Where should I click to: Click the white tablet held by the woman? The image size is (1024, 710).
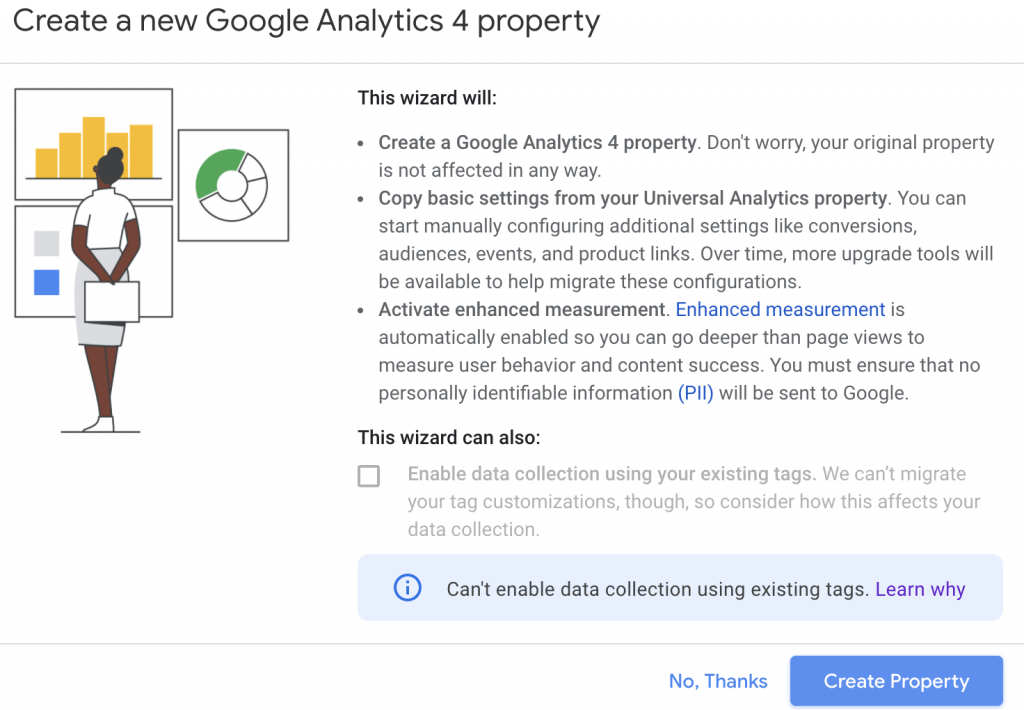click(111, 300)
